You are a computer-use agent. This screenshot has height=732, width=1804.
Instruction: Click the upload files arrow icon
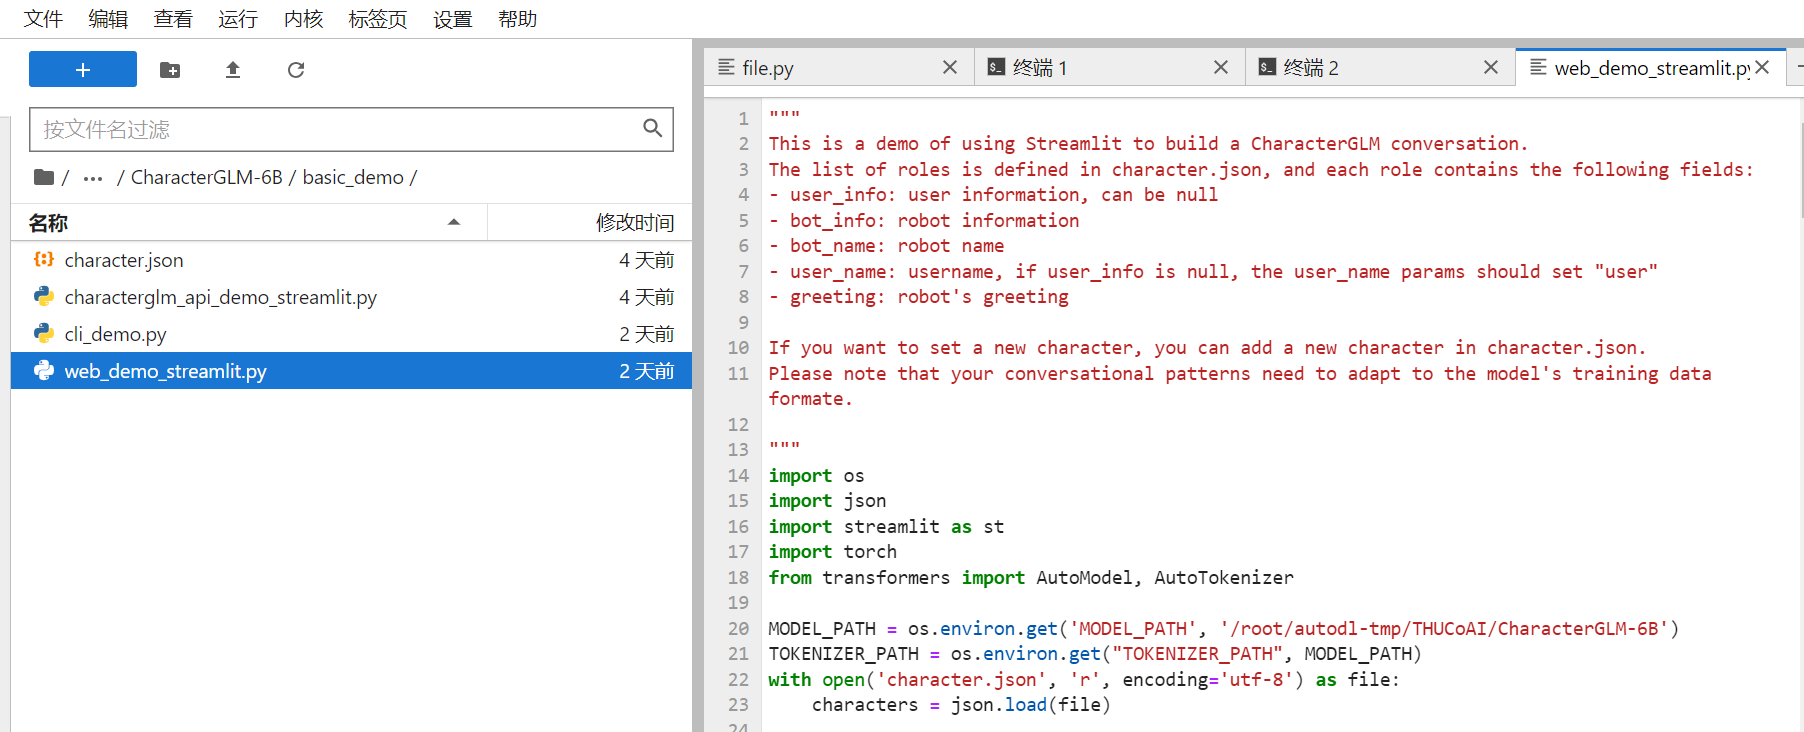233,70
